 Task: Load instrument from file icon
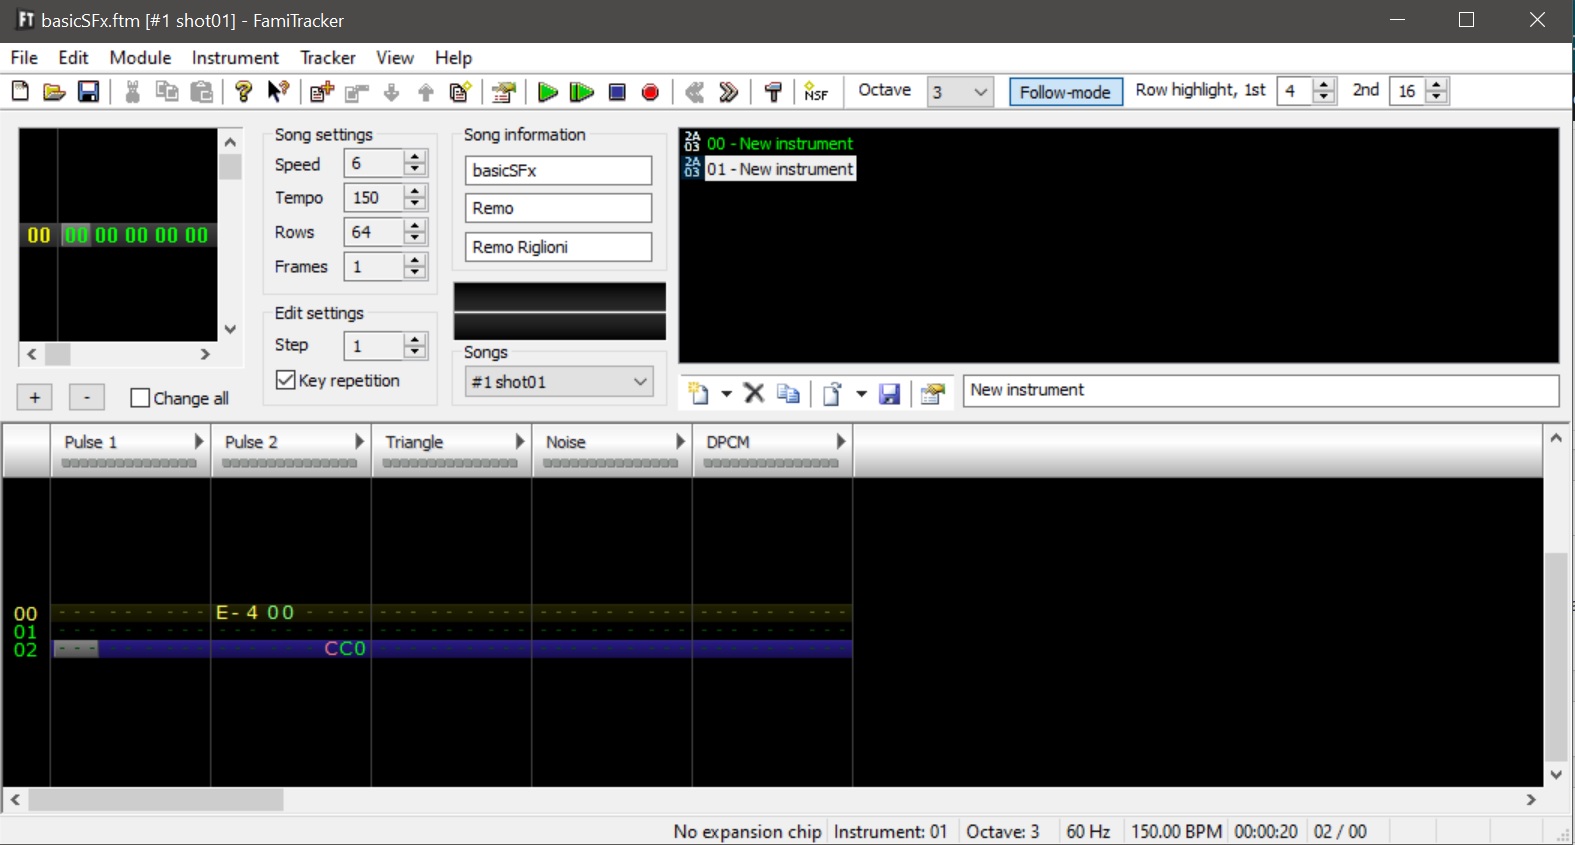[x=832, y=393]
